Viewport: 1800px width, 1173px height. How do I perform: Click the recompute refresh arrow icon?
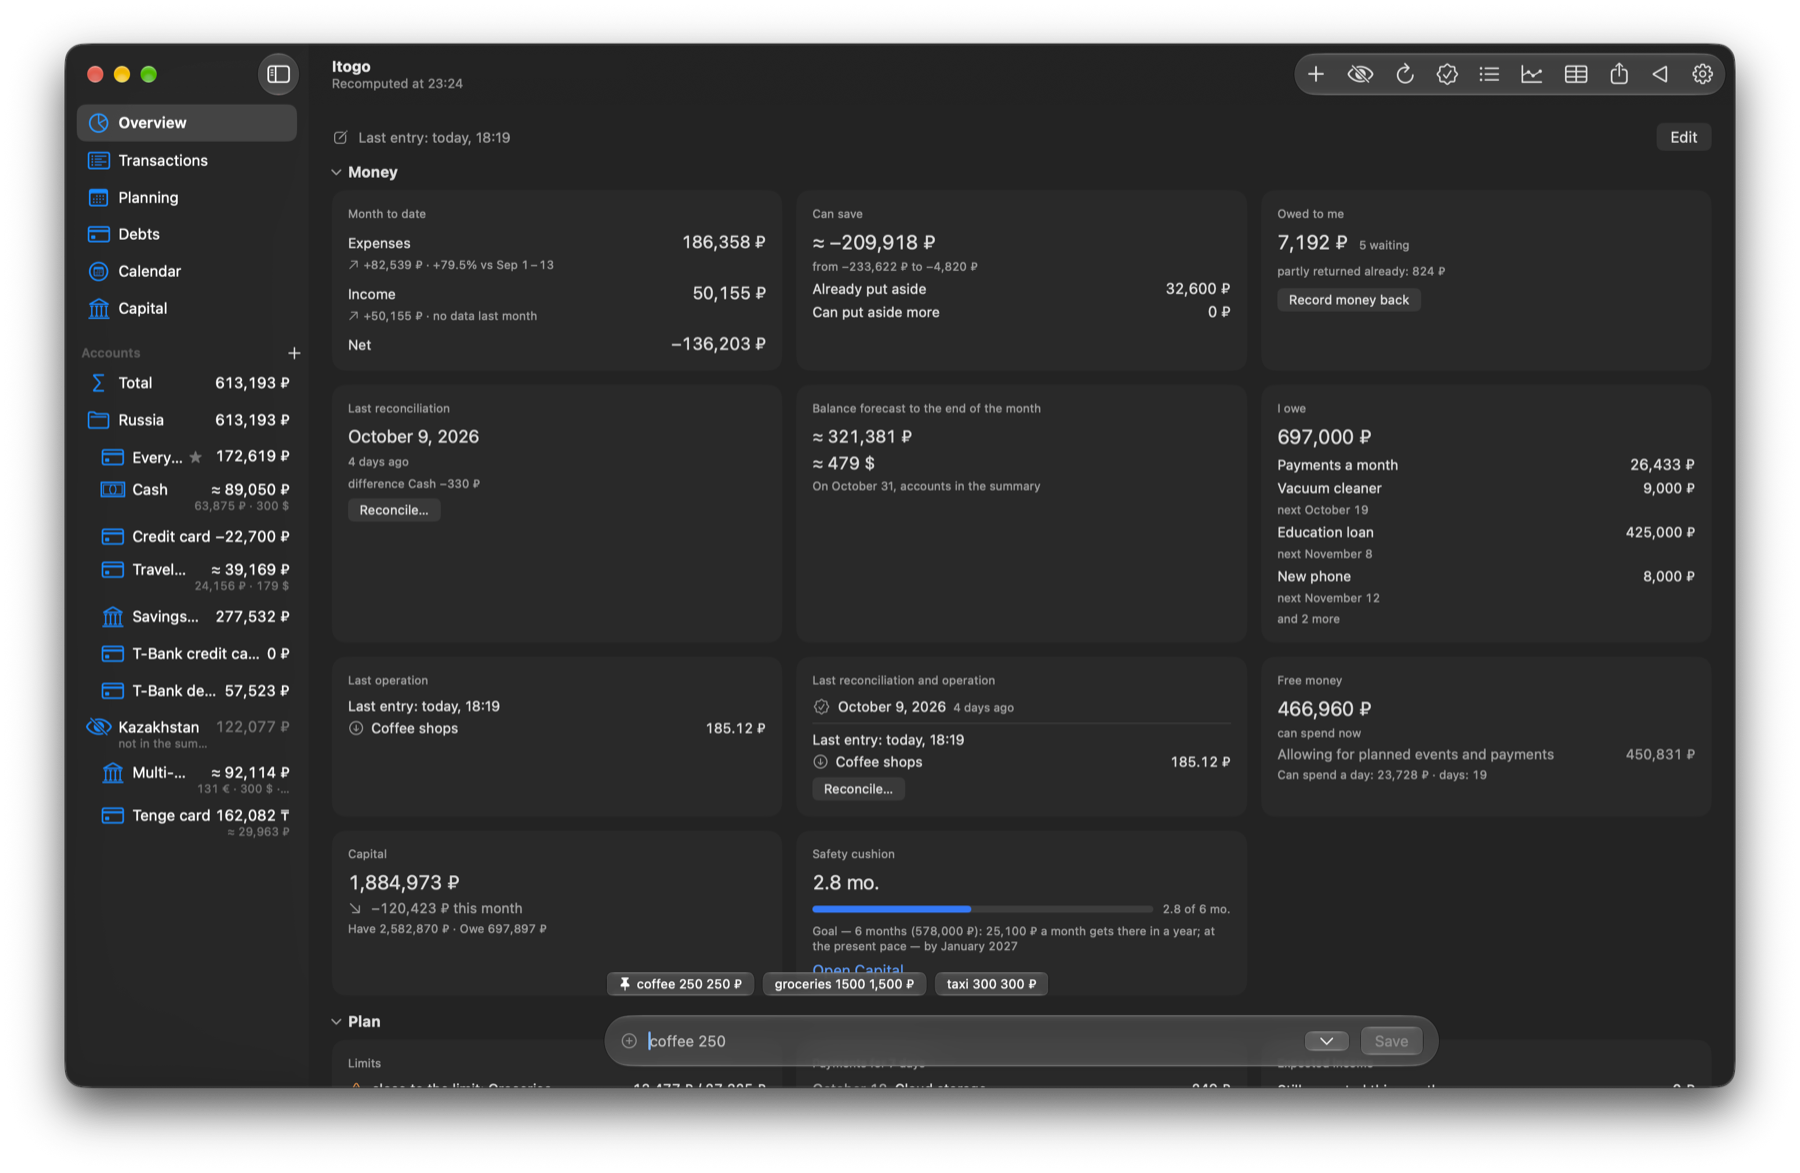click(x=1404, y=74)
